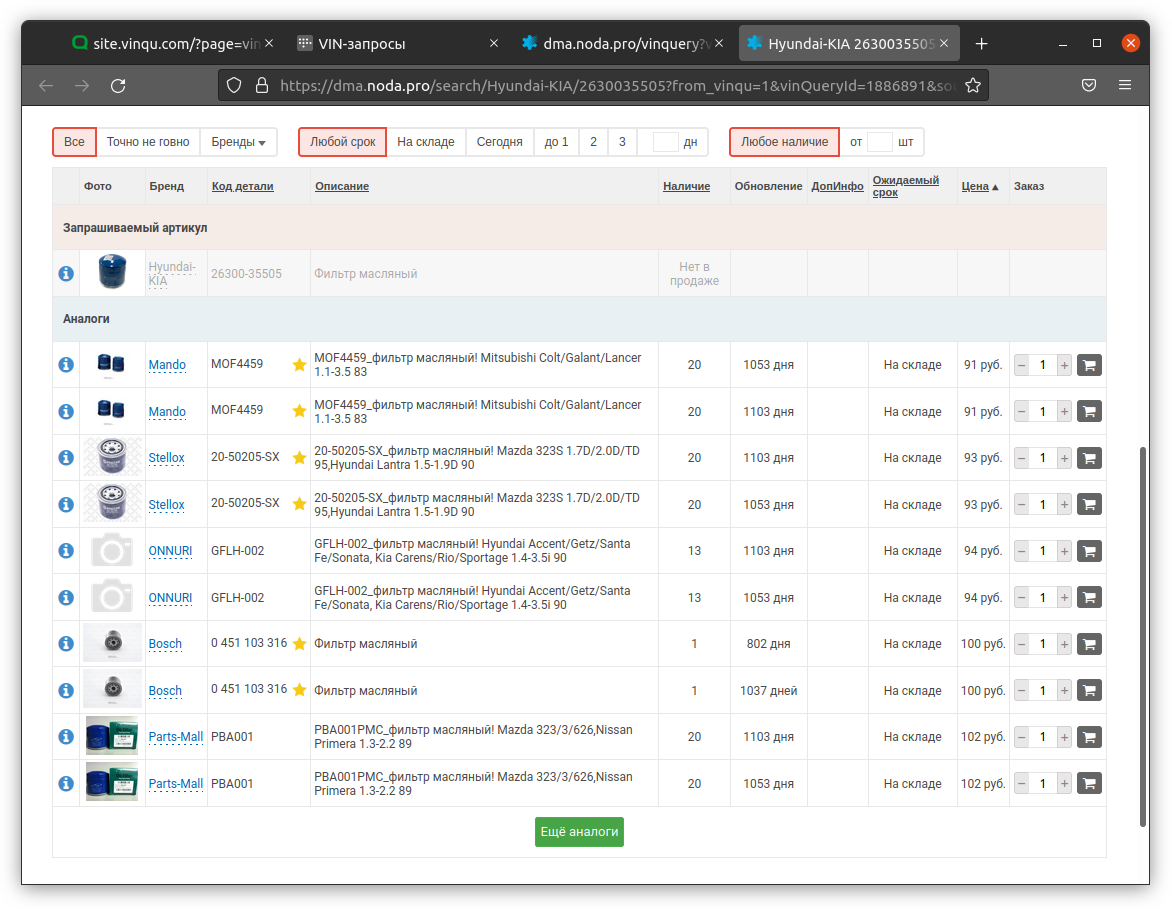Expand the 'Бренды' dropdown

click(x=238, y=142)
